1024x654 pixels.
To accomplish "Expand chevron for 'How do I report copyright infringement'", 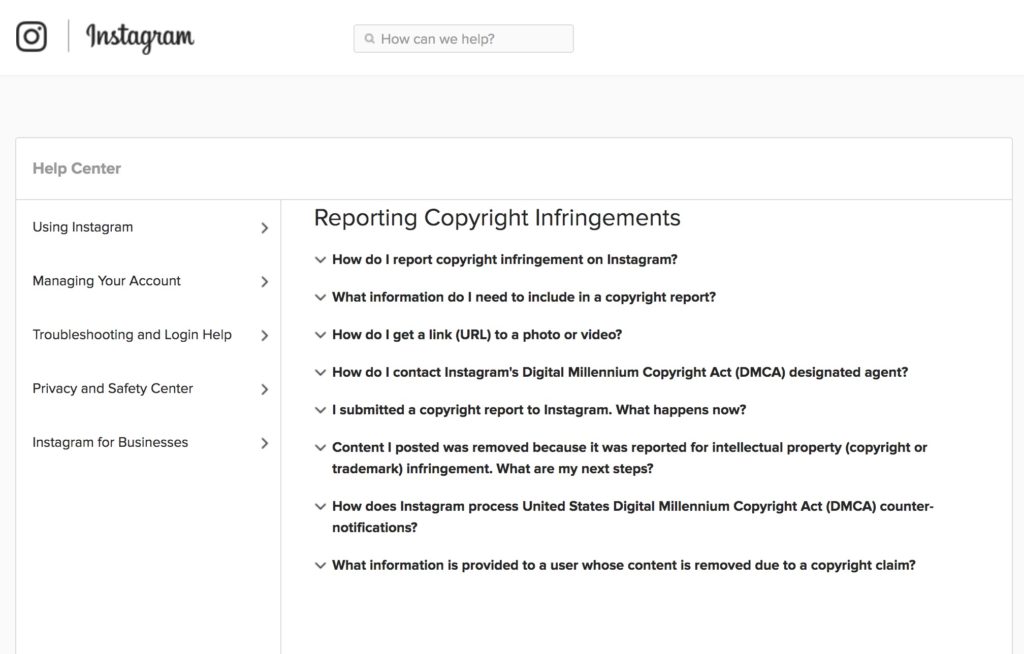I will click(x=320, y=260).
